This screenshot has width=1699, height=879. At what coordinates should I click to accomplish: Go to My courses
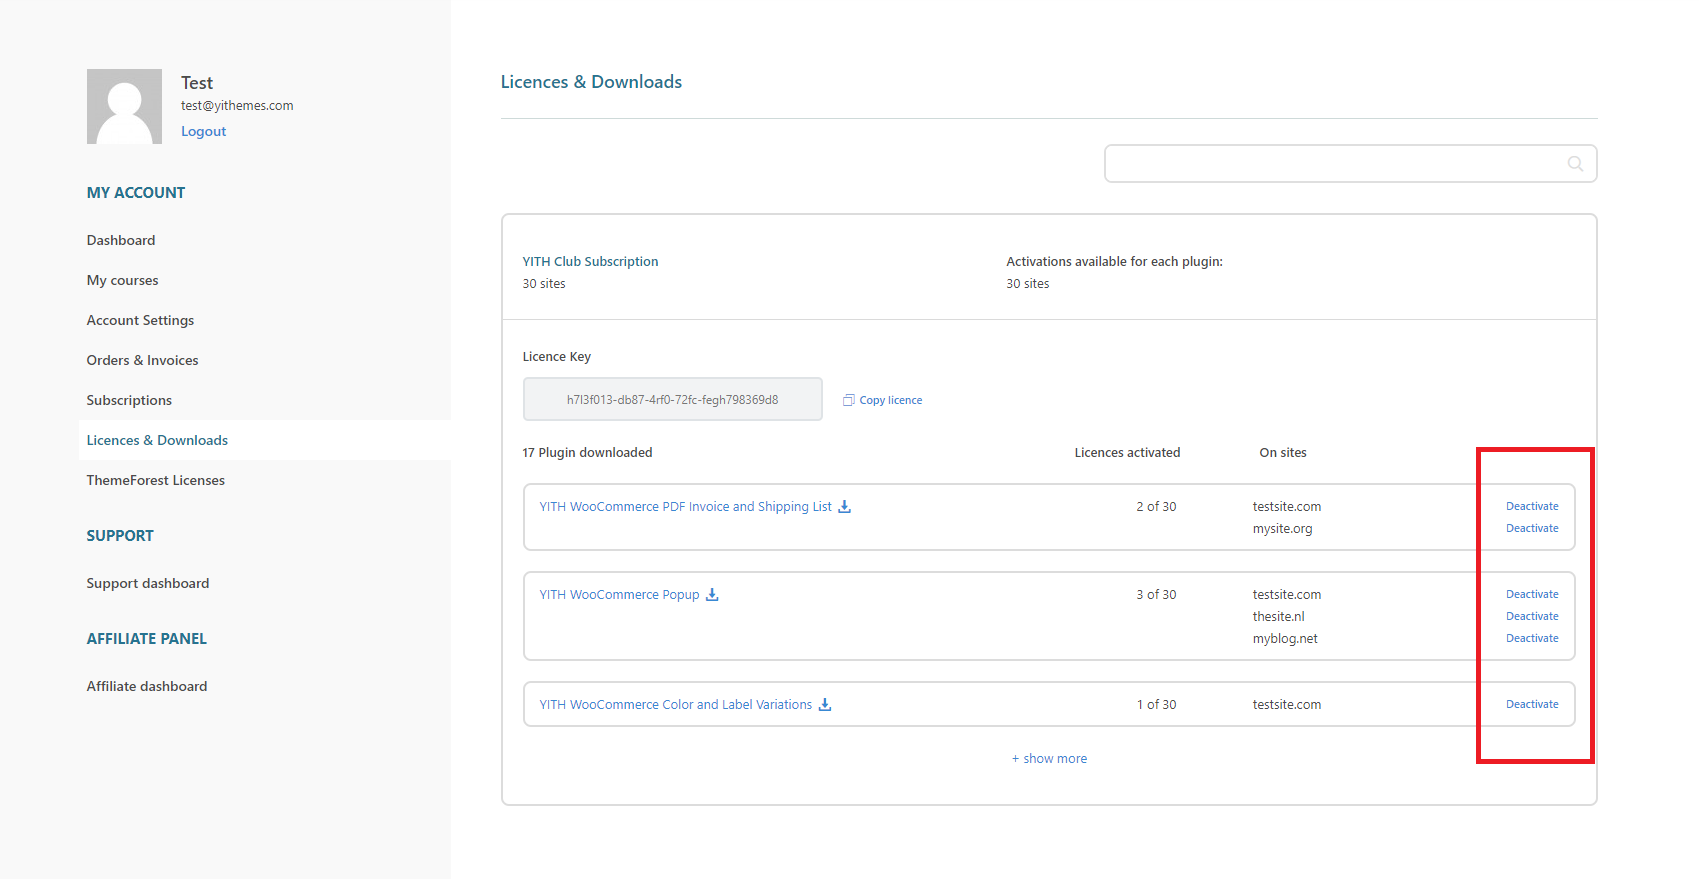coord(122,280)
